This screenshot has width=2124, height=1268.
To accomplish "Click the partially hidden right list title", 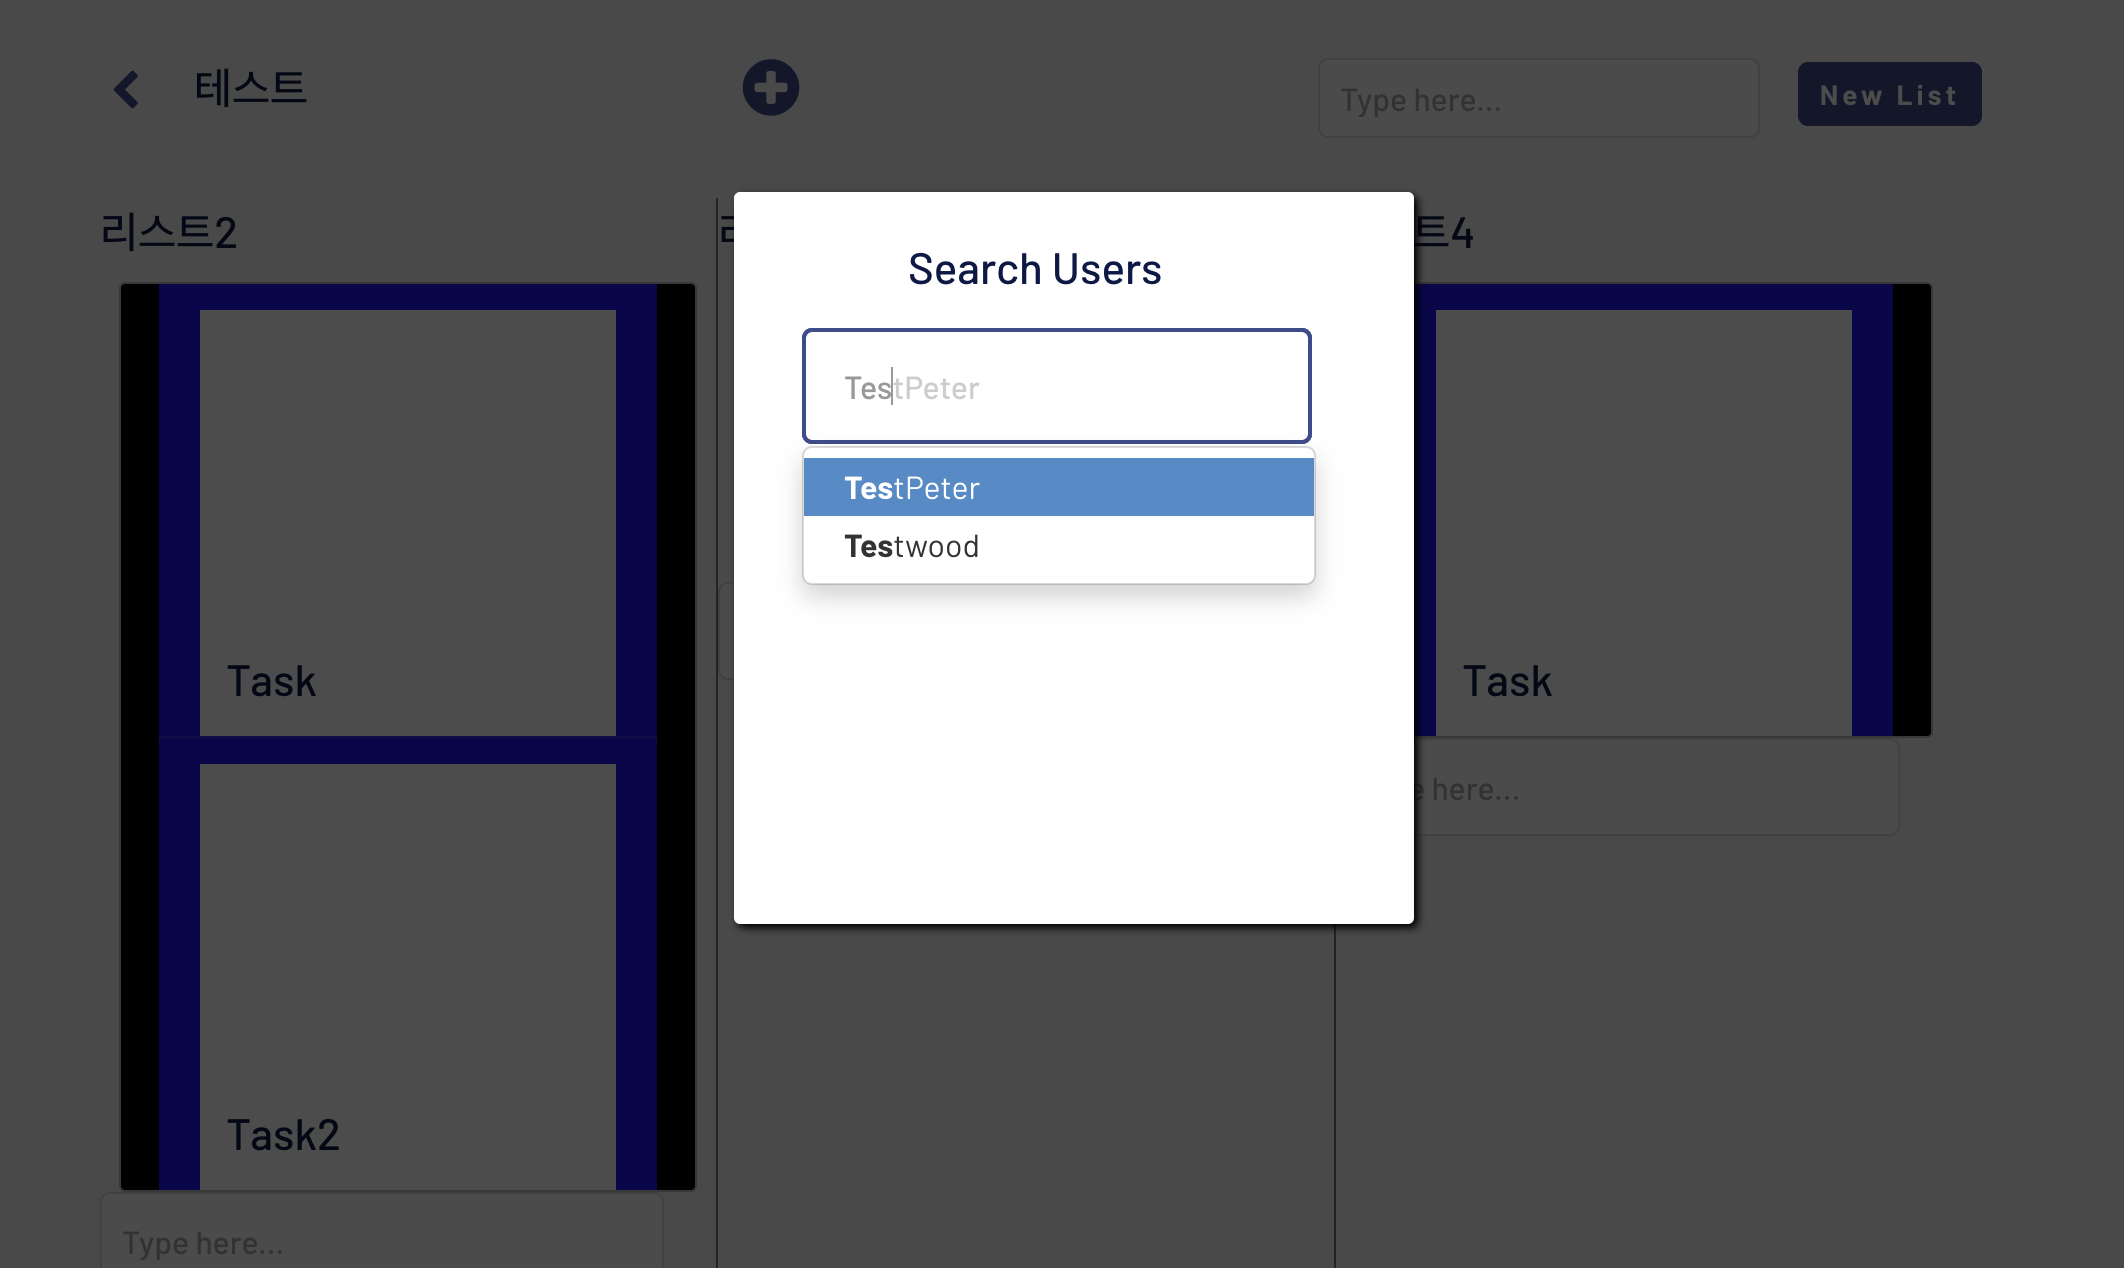I will tap(1445, 233).
